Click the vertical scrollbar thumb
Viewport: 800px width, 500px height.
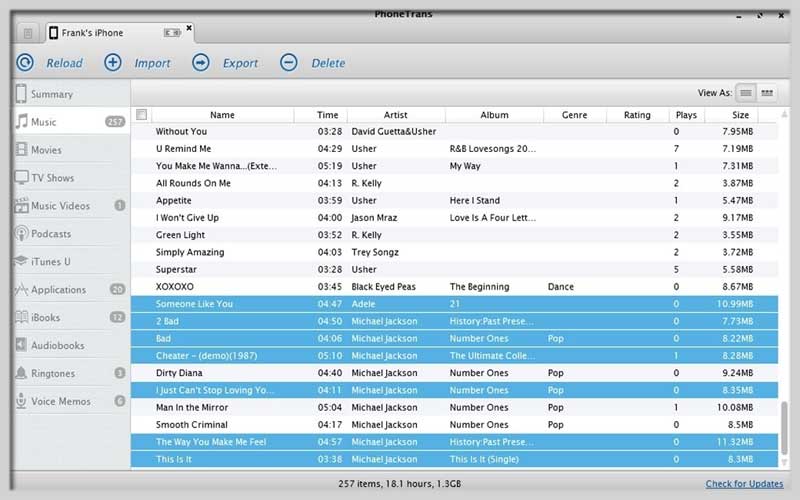point(784,428)
